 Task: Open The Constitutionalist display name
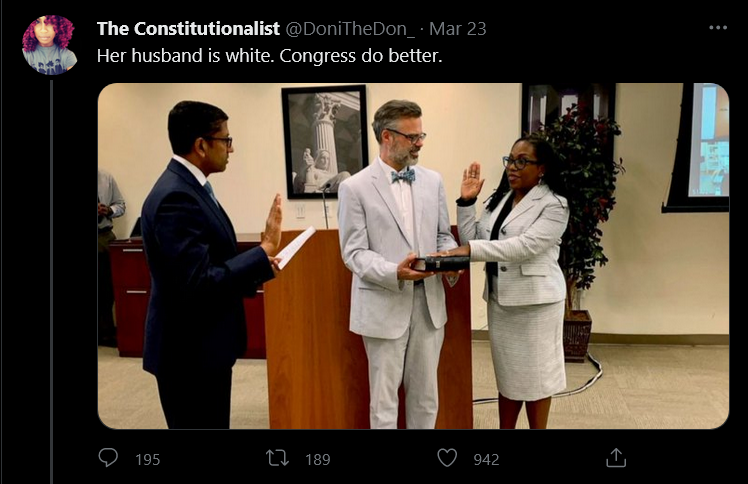coord(188,29)
